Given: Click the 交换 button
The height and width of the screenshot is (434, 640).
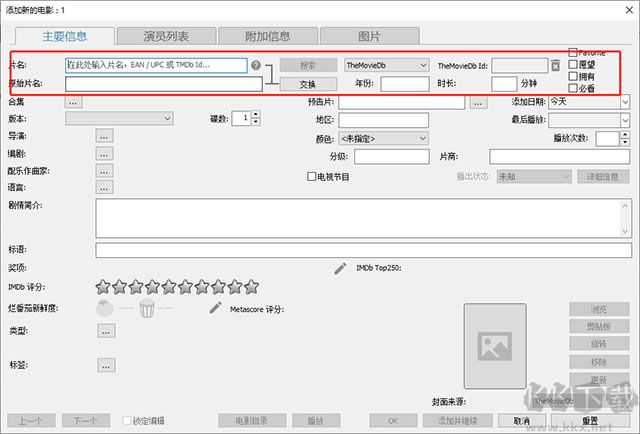Looking at the screenshot, I should tap(307, 84).
